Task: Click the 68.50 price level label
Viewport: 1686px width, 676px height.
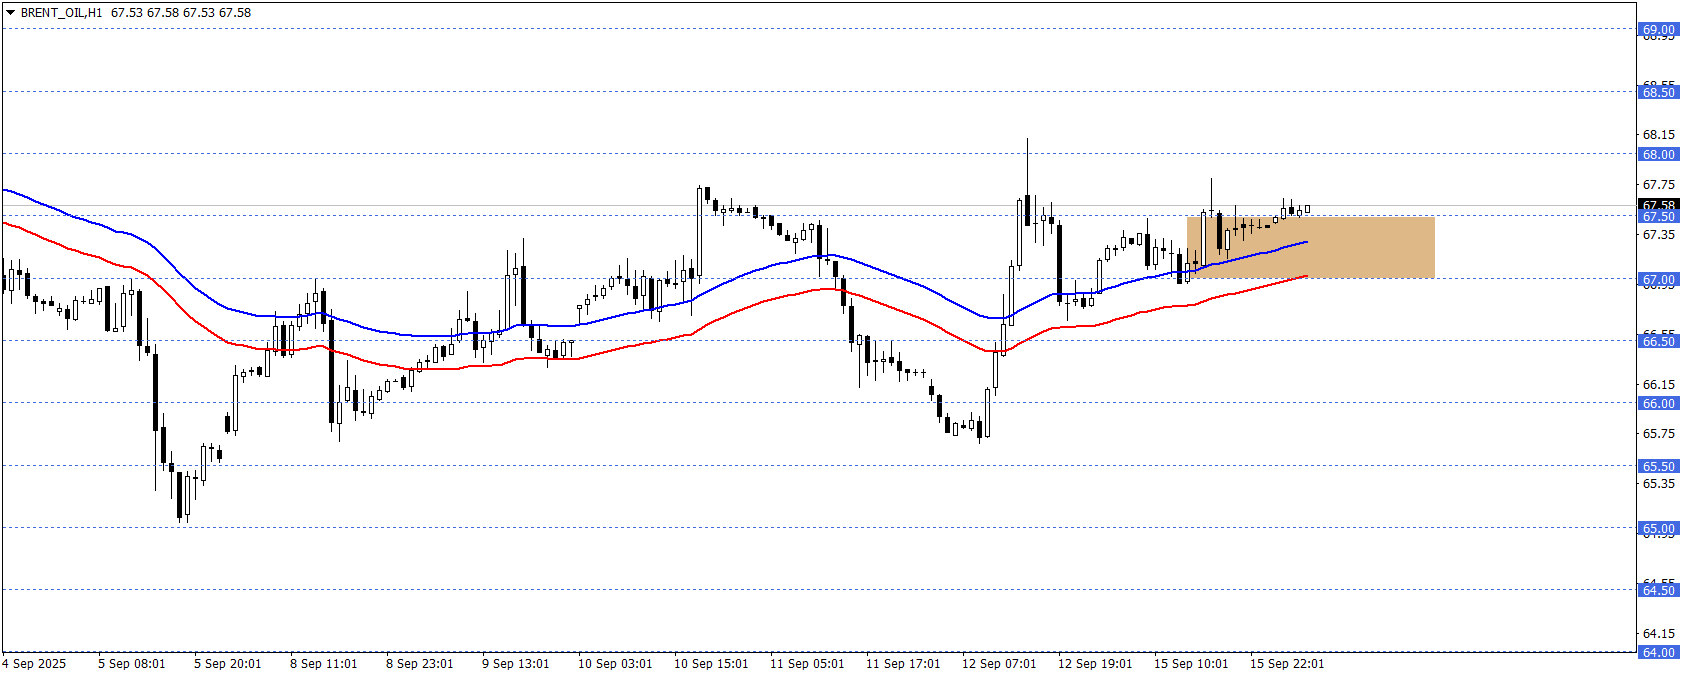Action: tap(1658, 92)
